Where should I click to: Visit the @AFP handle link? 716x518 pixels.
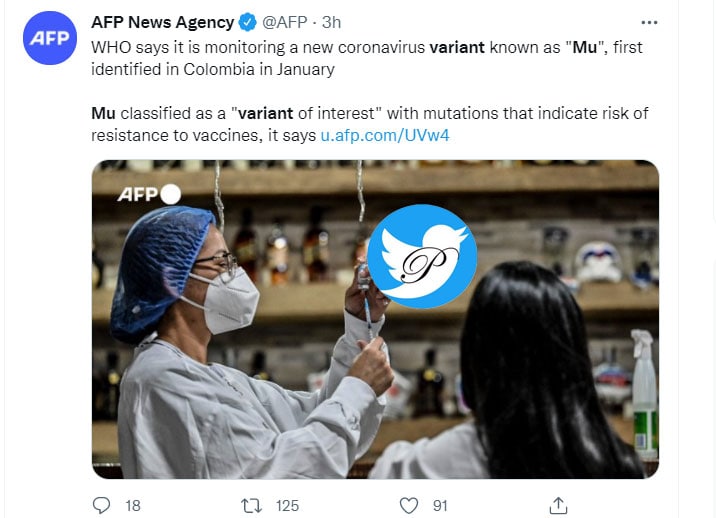coord(284,22)
